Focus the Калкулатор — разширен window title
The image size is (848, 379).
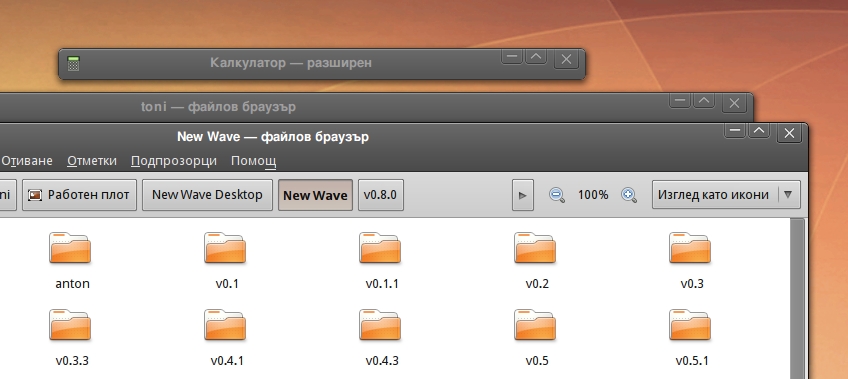(291, 63)
